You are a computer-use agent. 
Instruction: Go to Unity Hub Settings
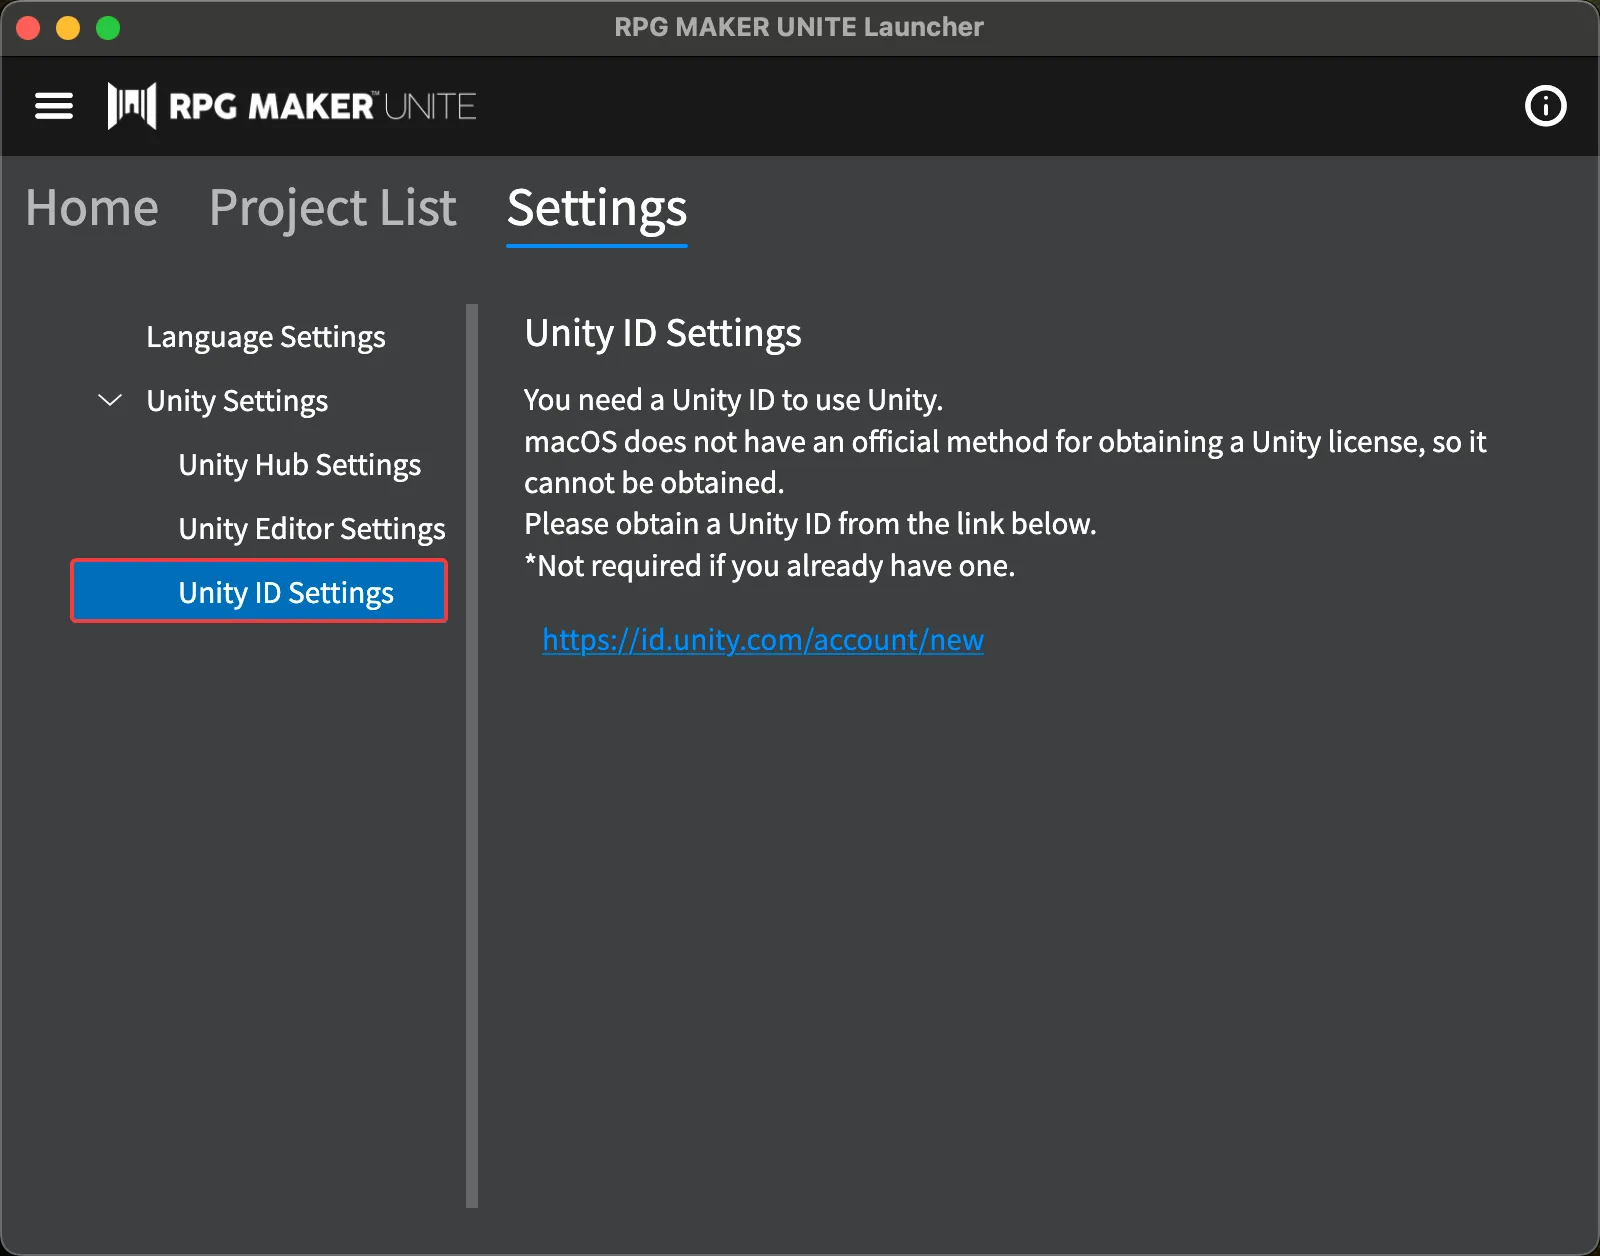(299, 465)
